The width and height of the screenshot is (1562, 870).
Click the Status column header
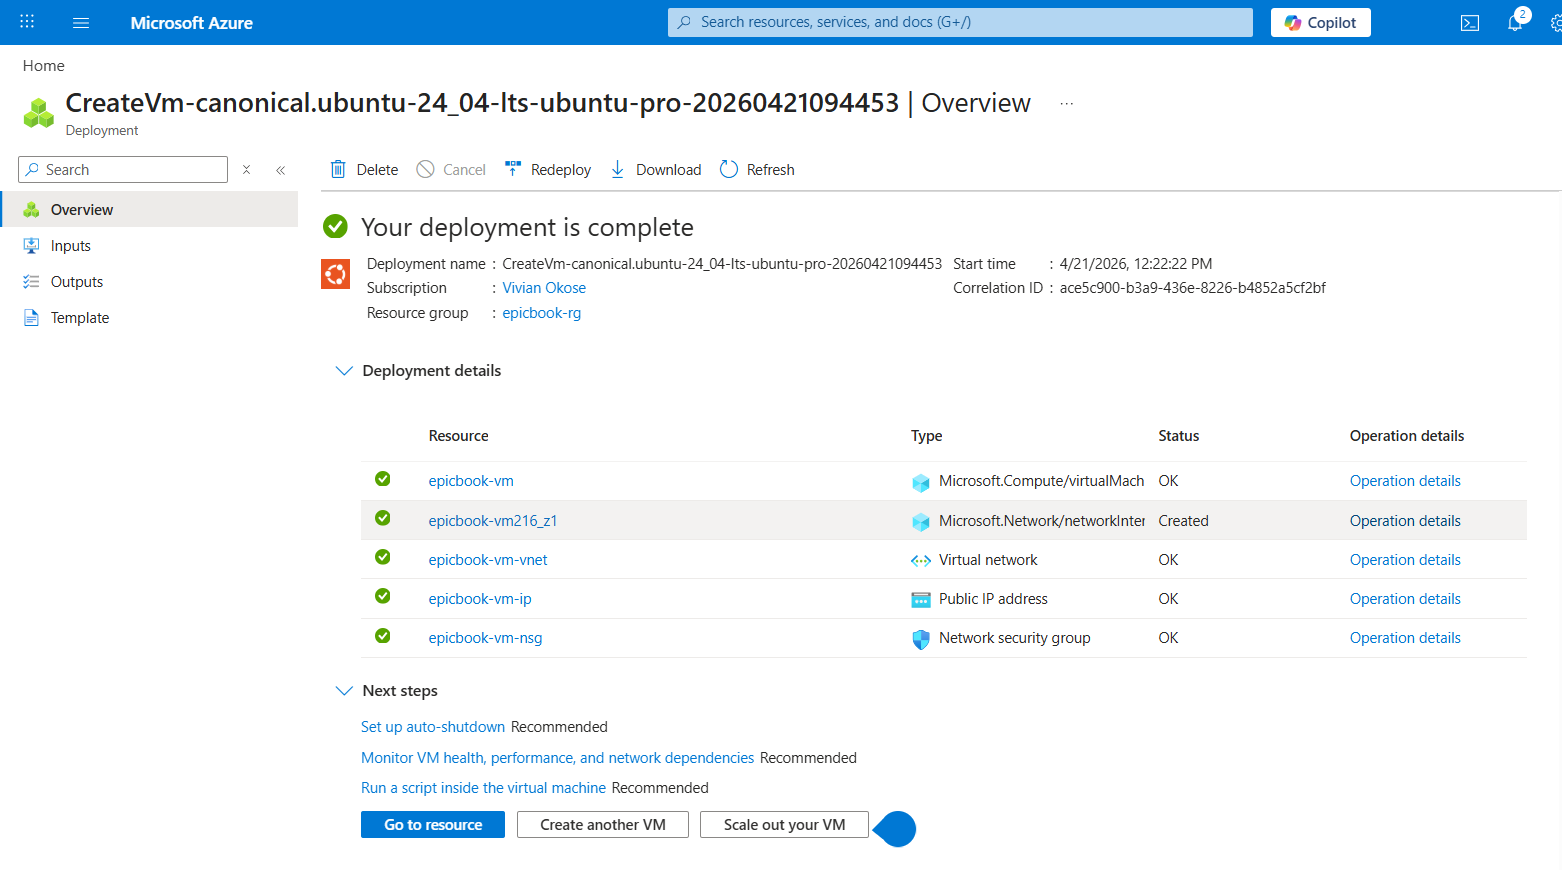point(1178,436)
